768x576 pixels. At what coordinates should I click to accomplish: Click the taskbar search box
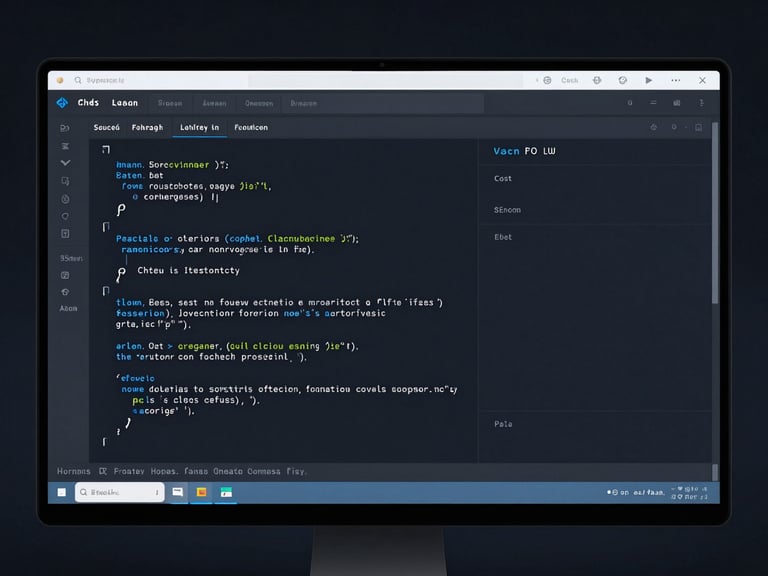click(120, 492)
